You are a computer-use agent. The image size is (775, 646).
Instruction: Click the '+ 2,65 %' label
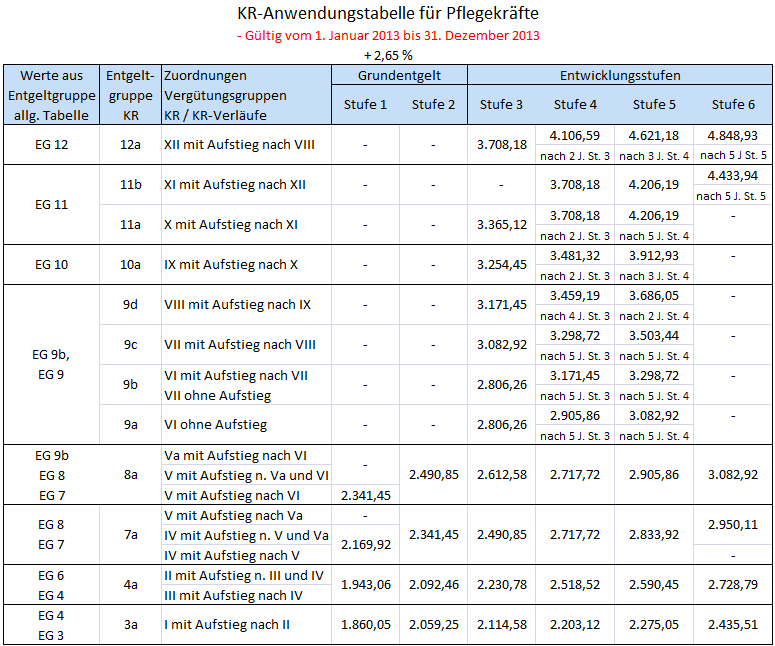388,55
